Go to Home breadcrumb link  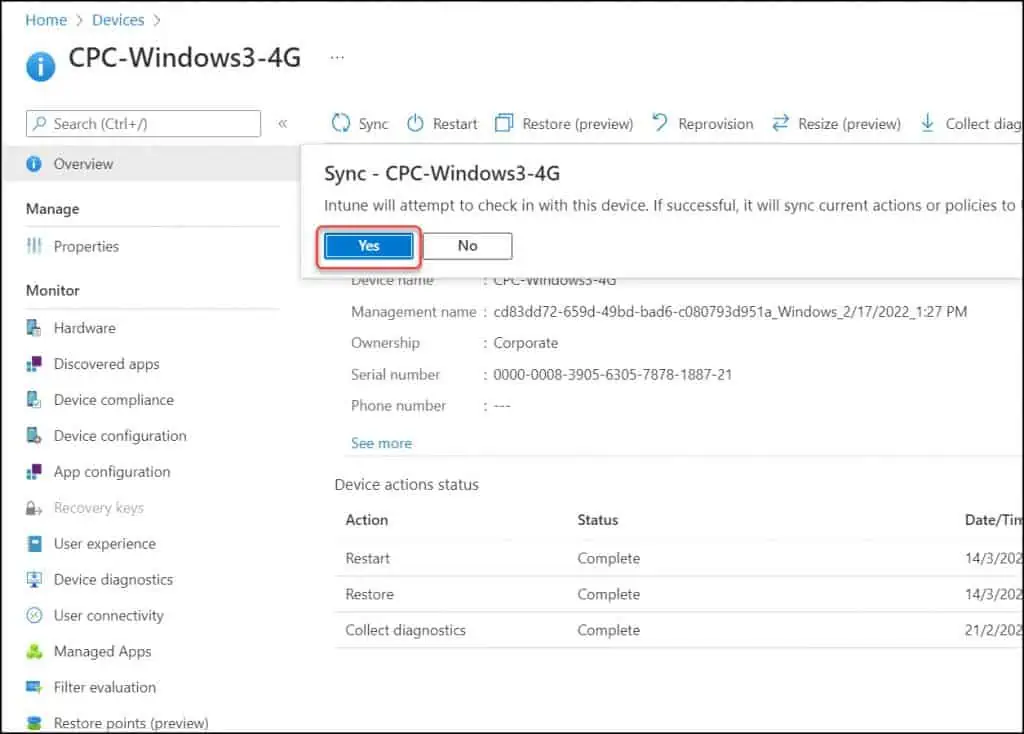click(46, 20)
